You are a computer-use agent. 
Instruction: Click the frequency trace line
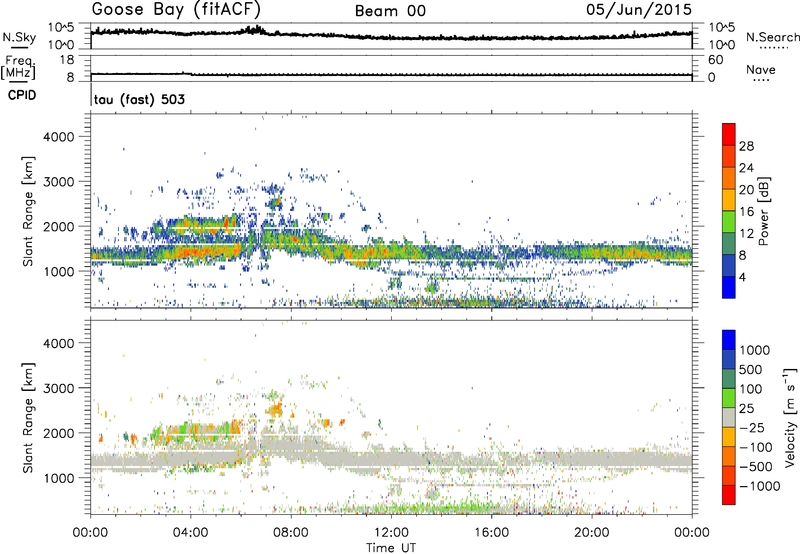391,74
